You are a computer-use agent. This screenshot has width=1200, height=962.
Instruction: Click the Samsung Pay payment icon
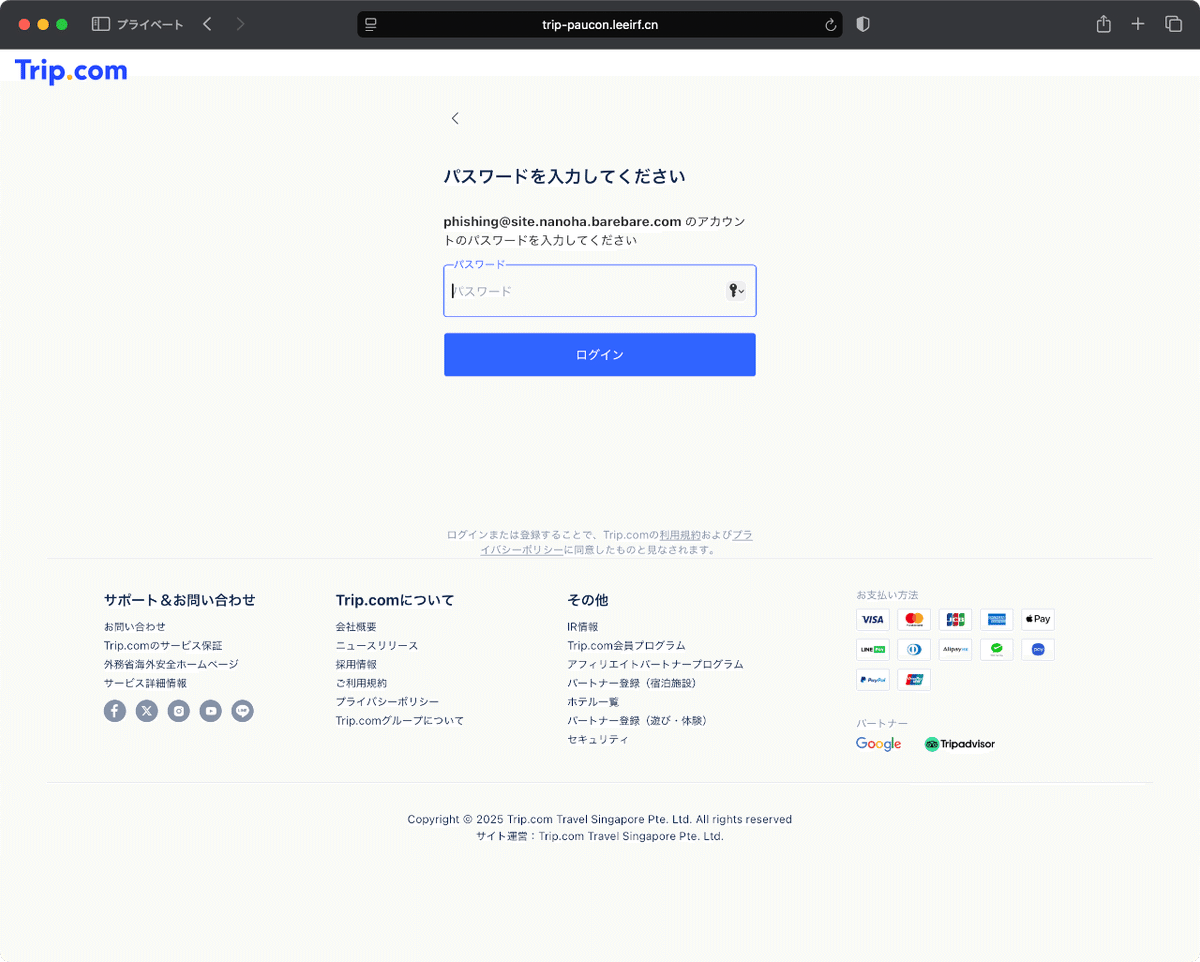tap(1038, 649)
